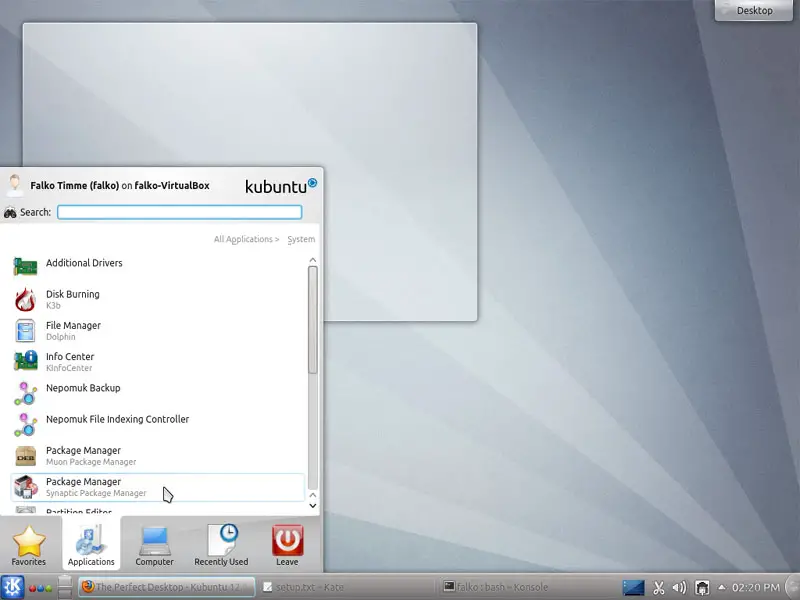Click the K menu launcher button
Screen dimensions: 800x600
[x=12, y=587]
